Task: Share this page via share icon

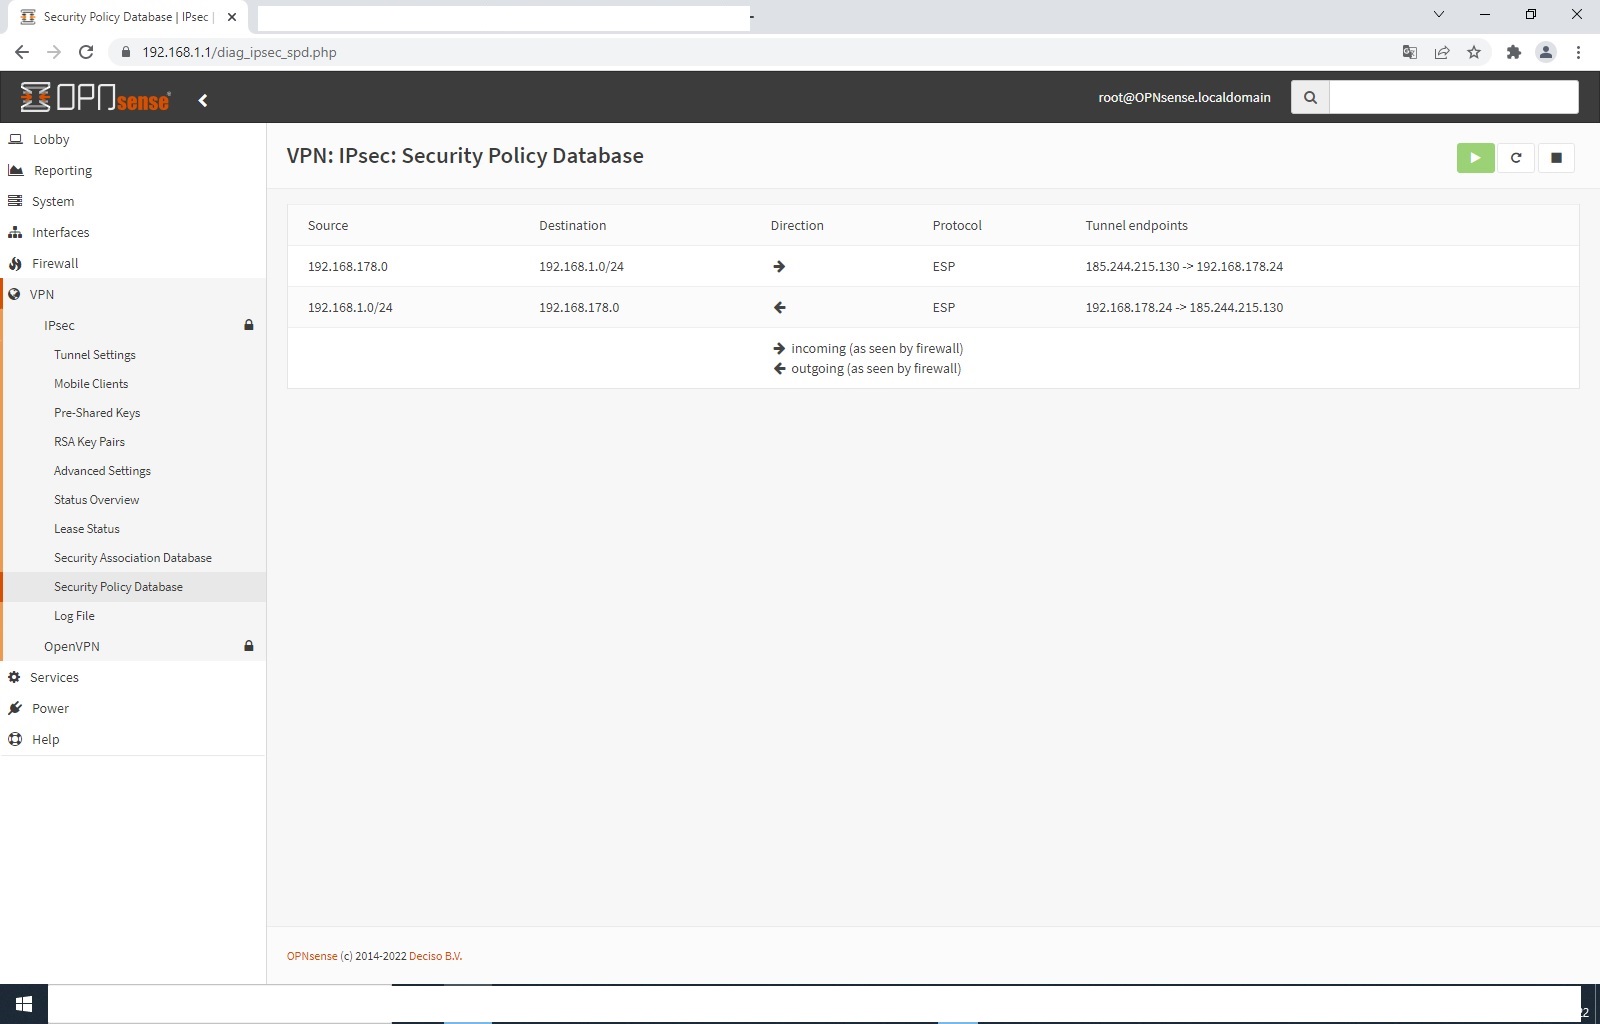Action: point(1442,52)
